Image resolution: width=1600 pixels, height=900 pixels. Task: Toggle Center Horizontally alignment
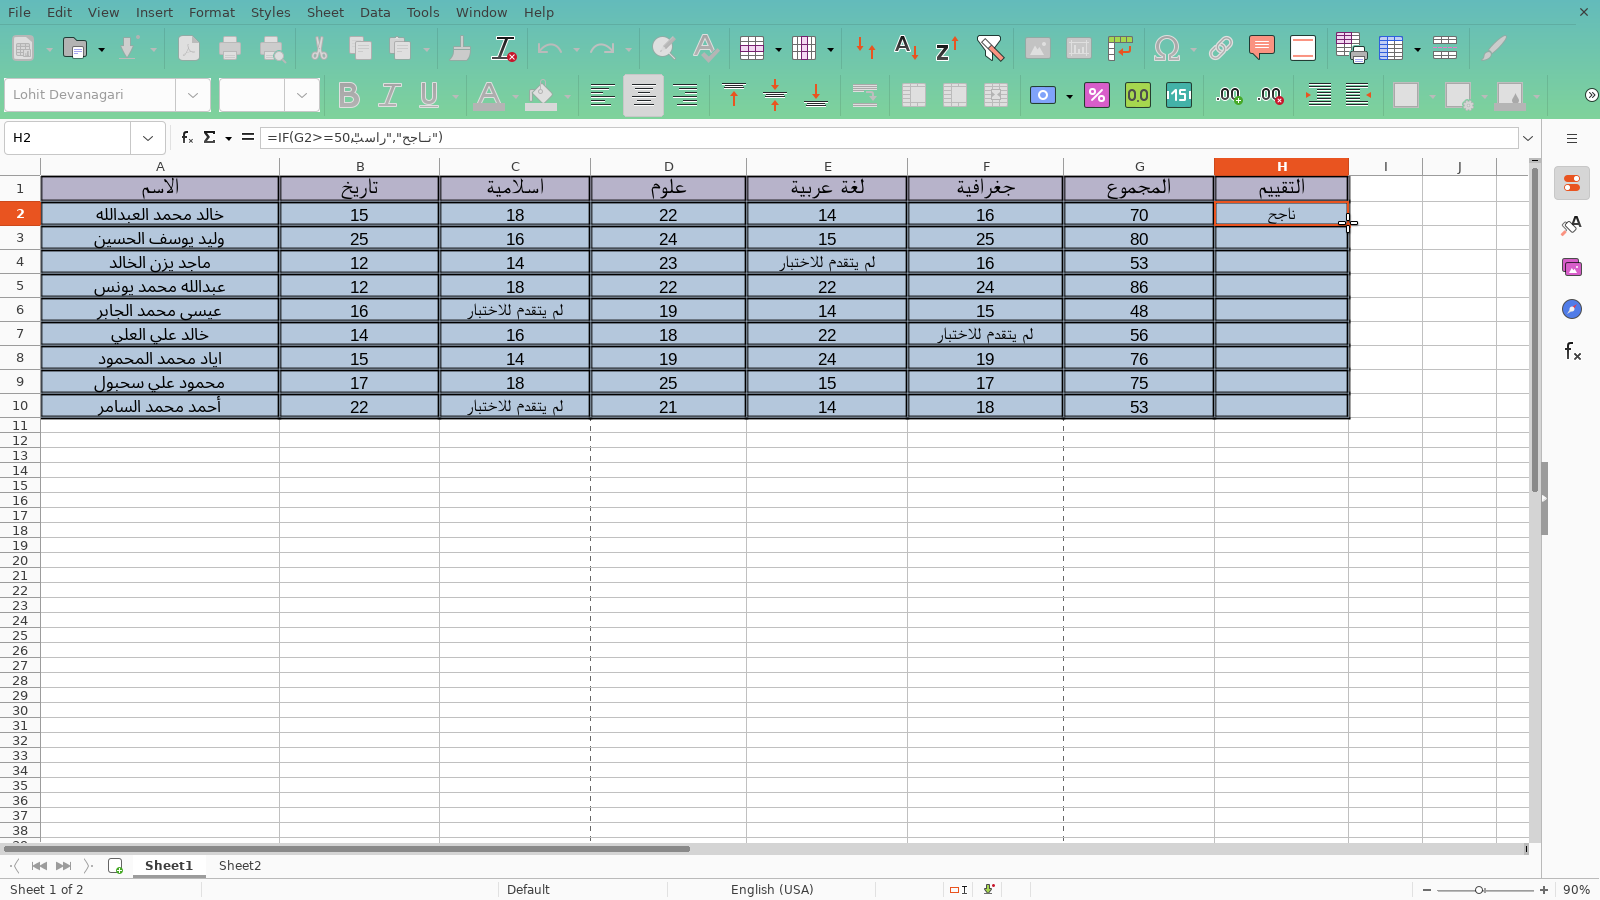pyautogui.click(x=643, y=95)
